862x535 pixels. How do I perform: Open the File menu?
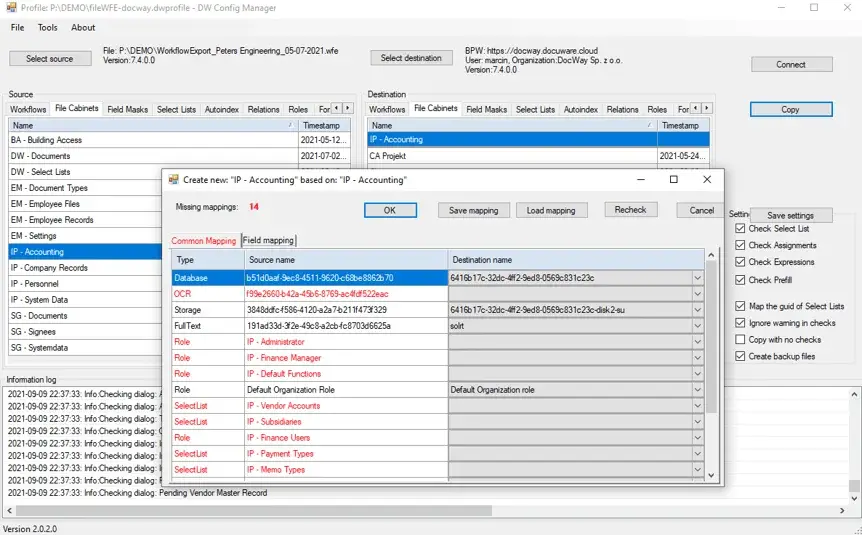(18, 27)
